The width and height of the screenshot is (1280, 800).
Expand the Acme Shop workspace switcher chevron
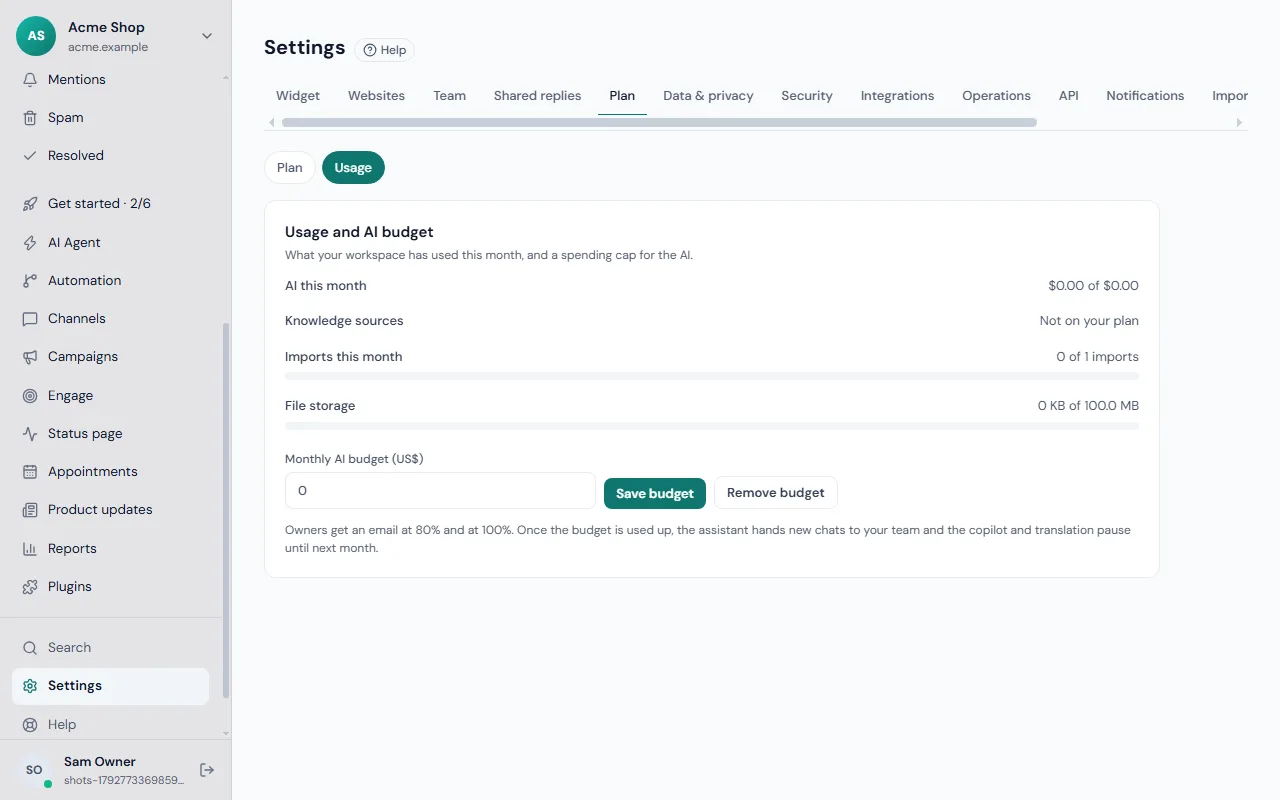click(x=207, y=36)
